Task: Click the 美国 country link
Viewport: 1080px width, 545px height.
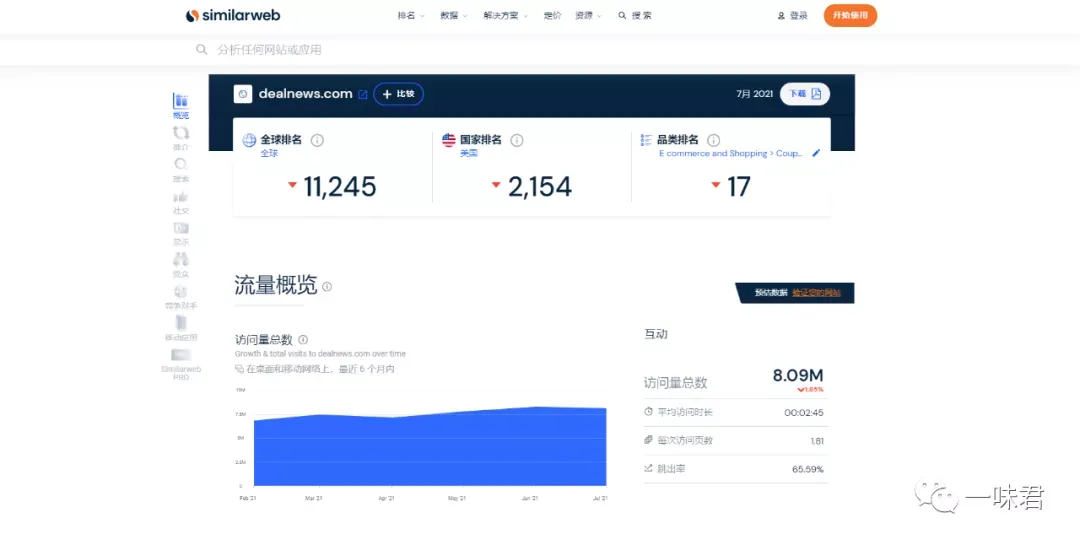Action: coord(468,154)
